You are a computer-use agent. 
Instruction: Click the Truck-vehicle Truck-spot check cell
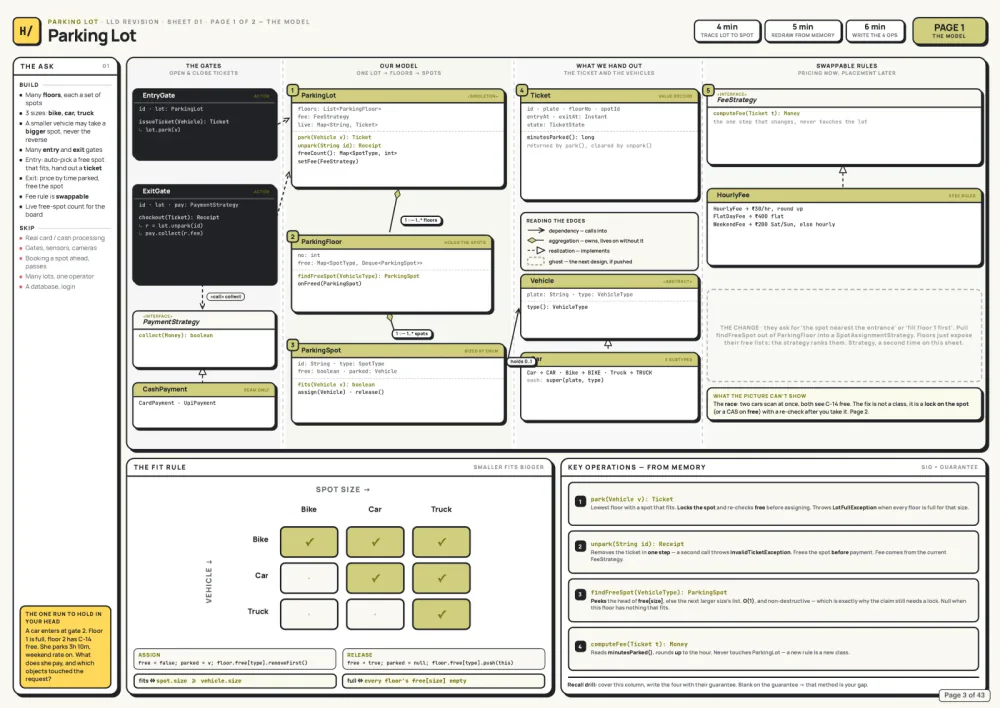441,614
